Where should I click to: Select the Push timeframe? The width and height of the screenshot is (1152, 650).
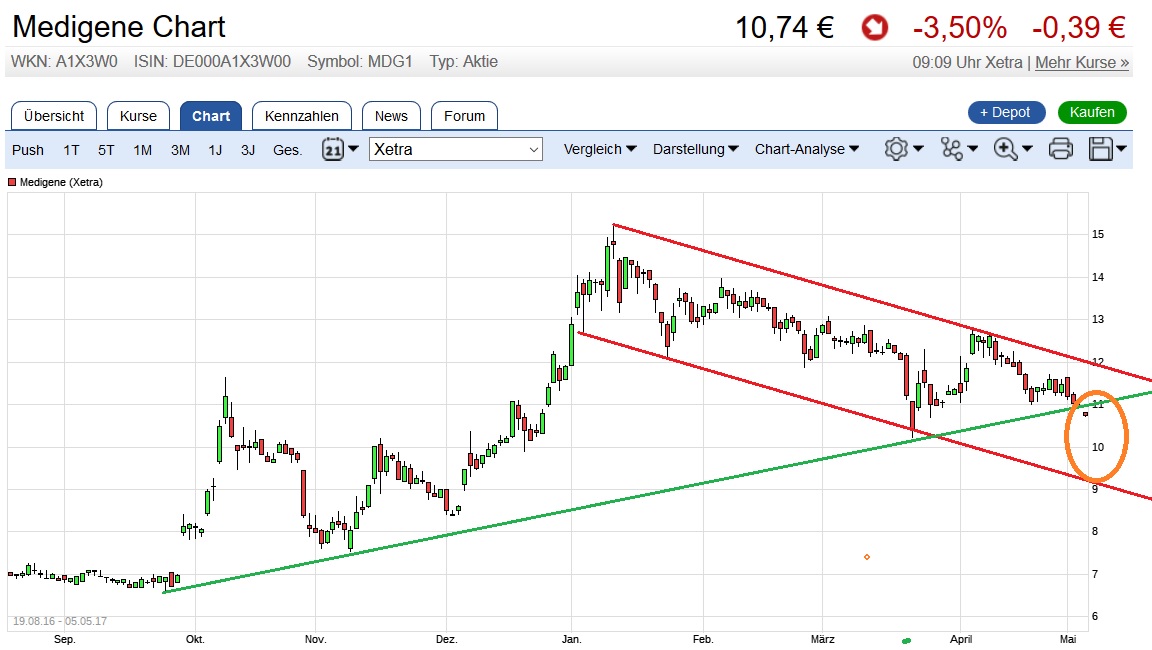28,150
